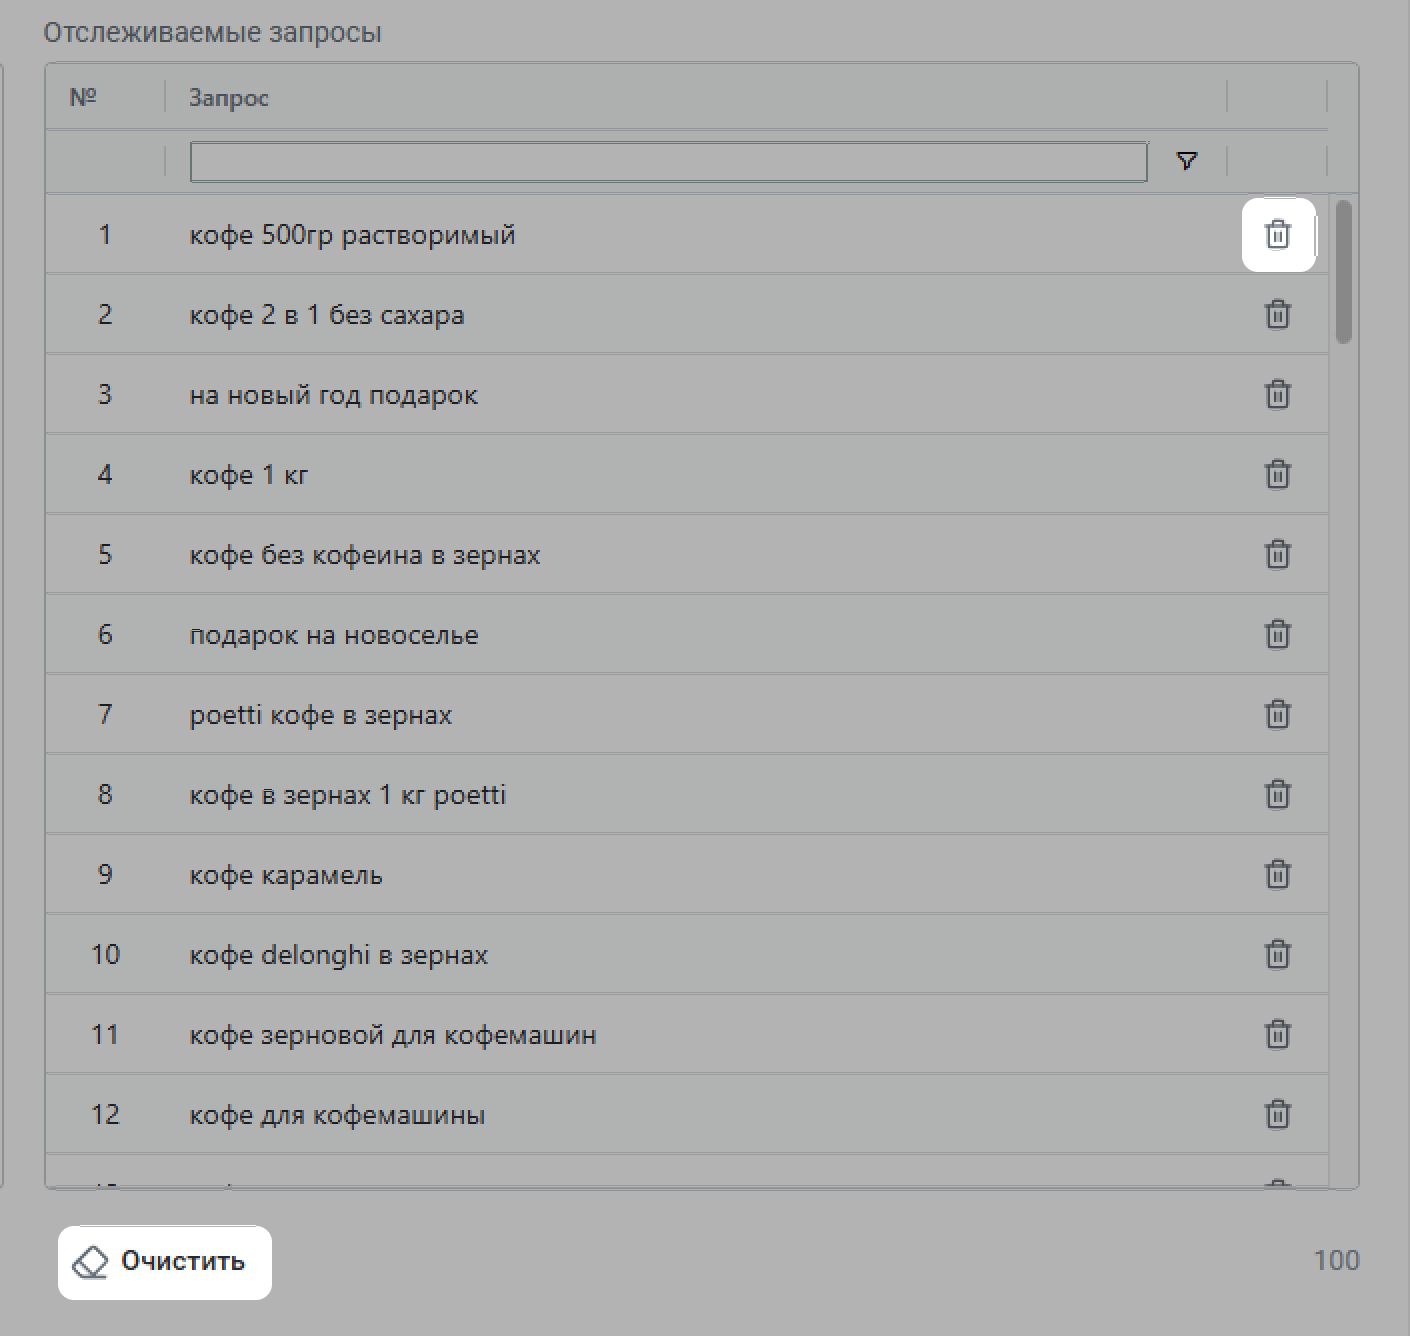Trash the "кофе delonghi в зернах" query
Screen dimensions: 1410x1336
[1277, 954]
